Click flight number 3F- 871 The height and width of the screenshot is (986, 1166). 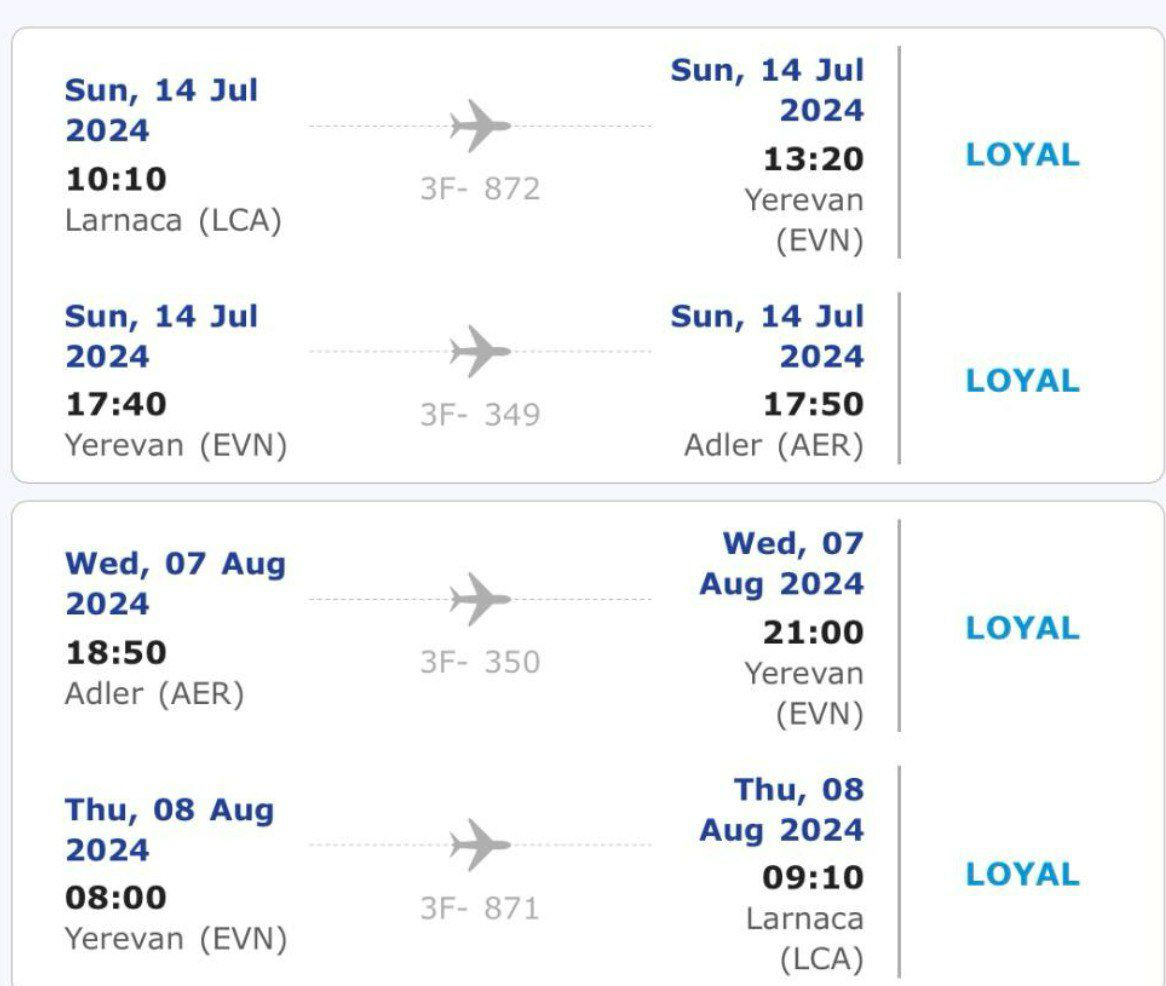[x=480, y=908]
